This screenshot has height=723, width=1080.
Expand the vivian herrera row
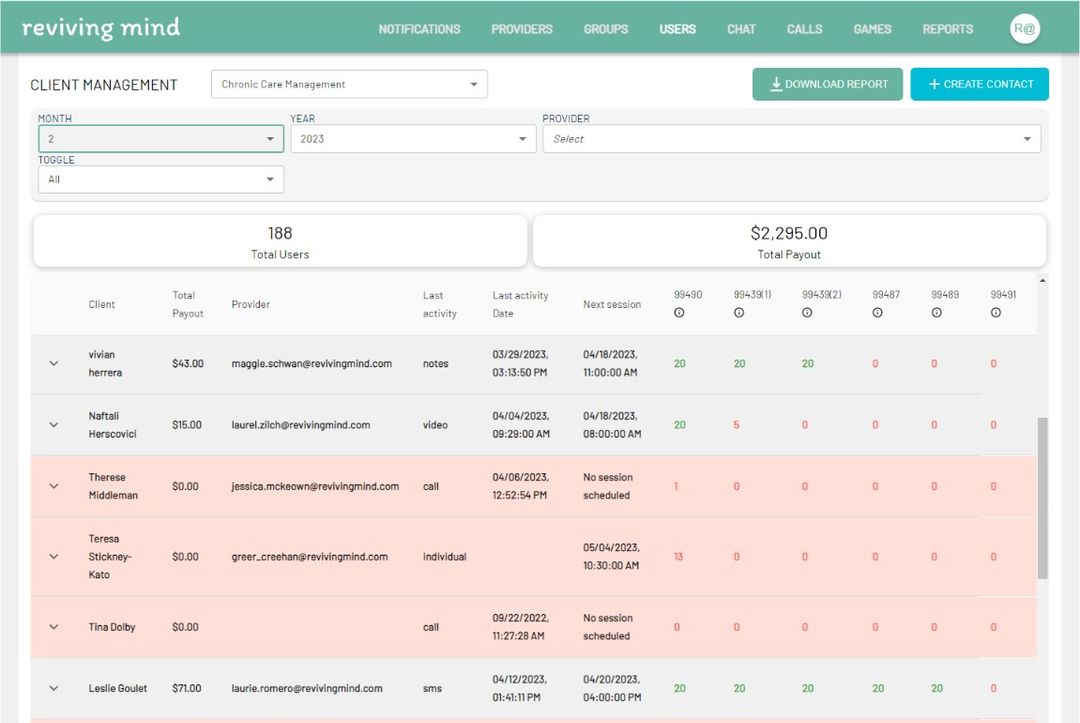pyautogui.click(x=54, y=364)
